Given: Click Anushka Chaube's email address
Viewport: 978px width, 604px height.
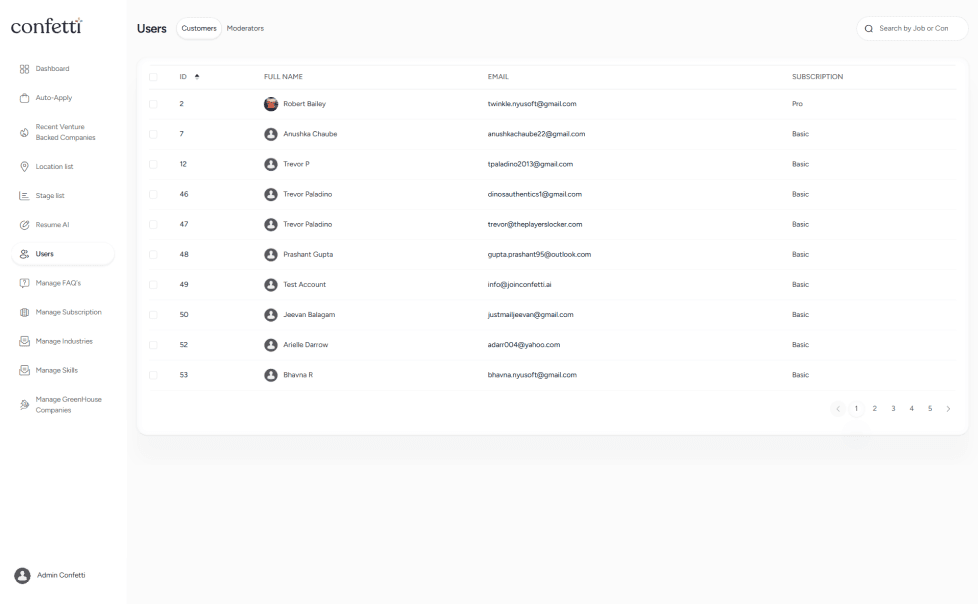Looking at the screenshot, I should (x=536, y=133).
